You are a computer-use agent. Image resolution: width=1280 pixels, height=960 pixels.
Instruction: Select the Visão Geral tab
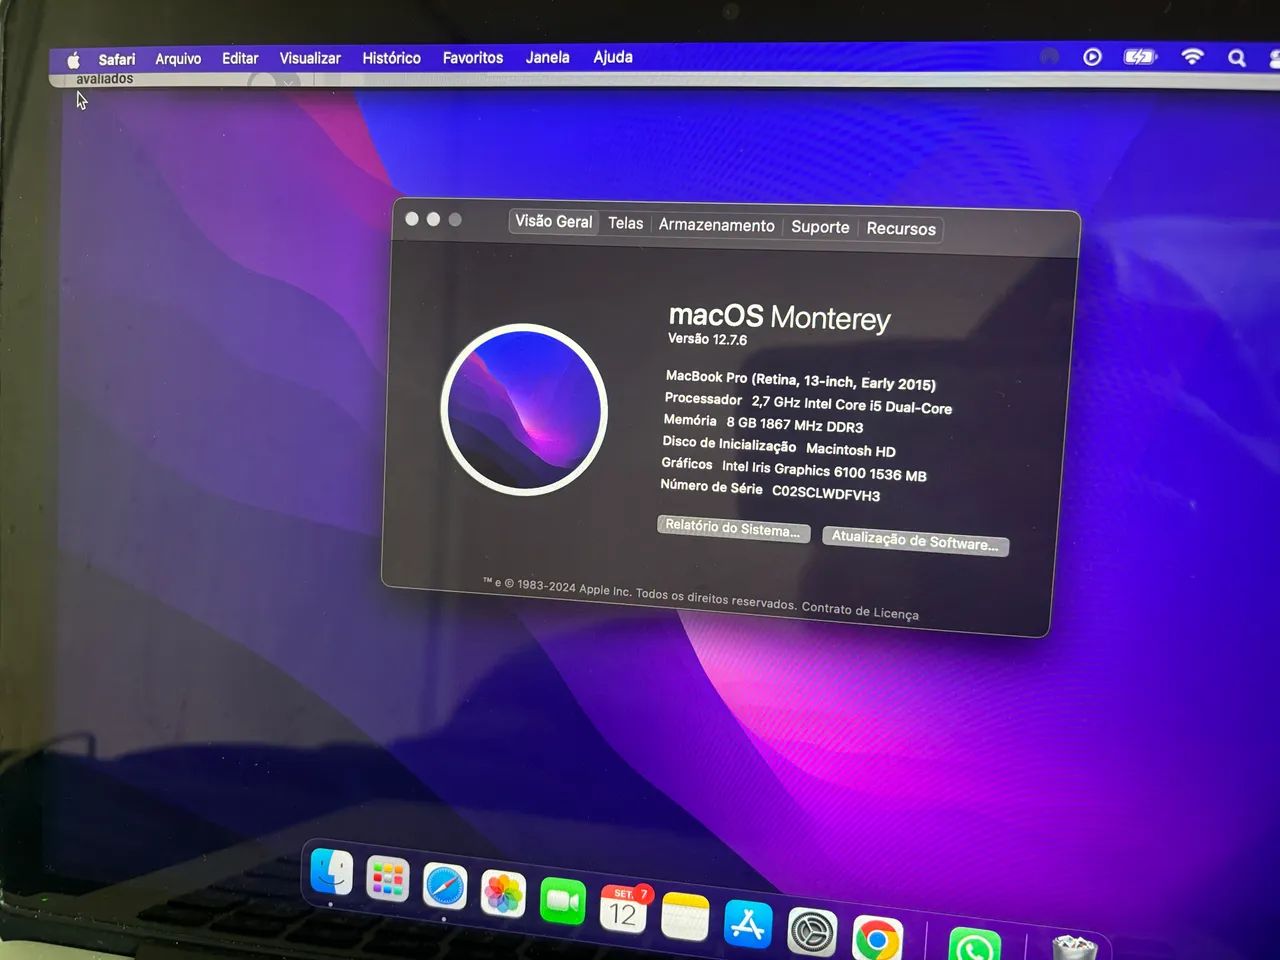[x=554, y=222]
